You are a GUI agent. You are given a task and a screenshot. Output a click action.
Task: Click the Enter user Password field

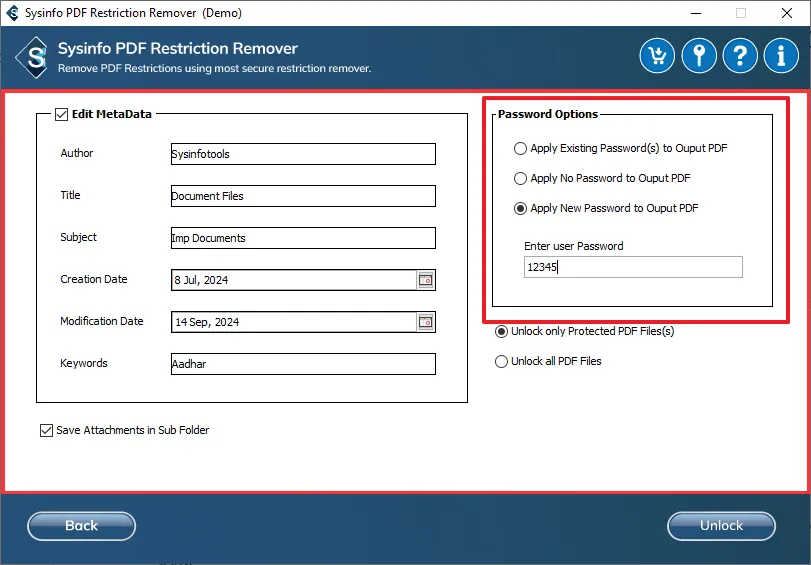coord(633,267)
